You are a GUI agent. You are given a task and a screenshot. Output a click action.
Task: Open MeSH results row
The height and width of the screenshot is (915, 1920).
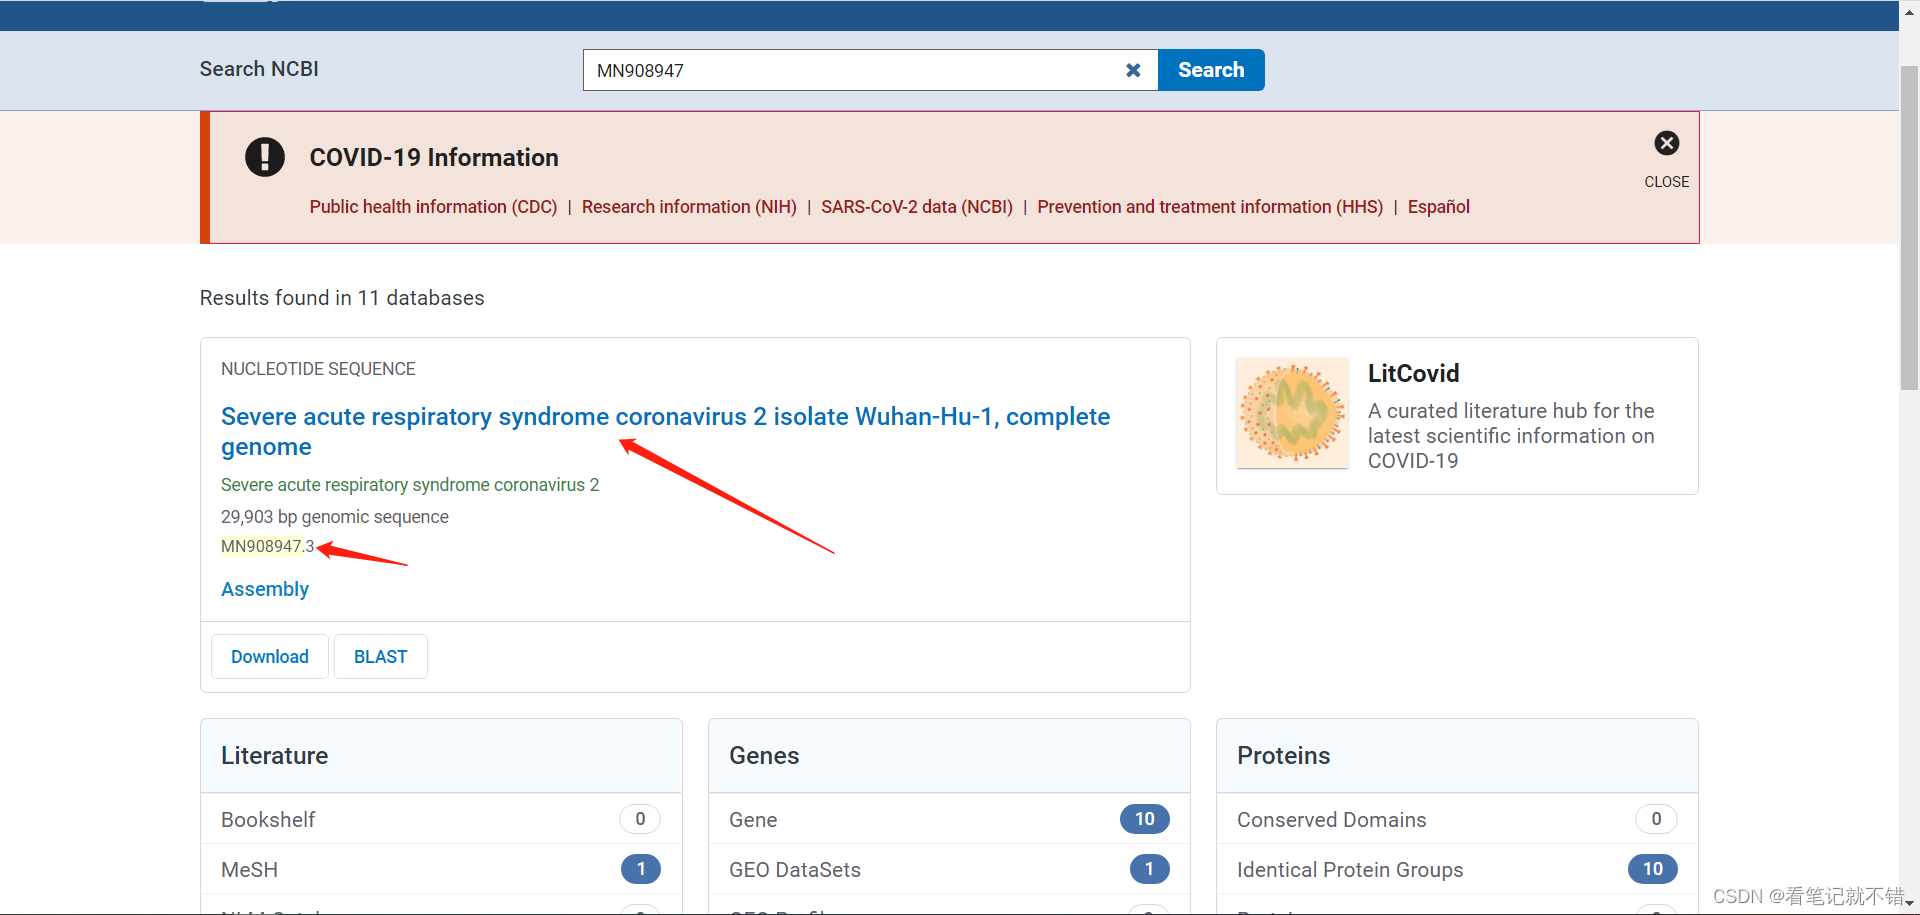tap(441, 869)
